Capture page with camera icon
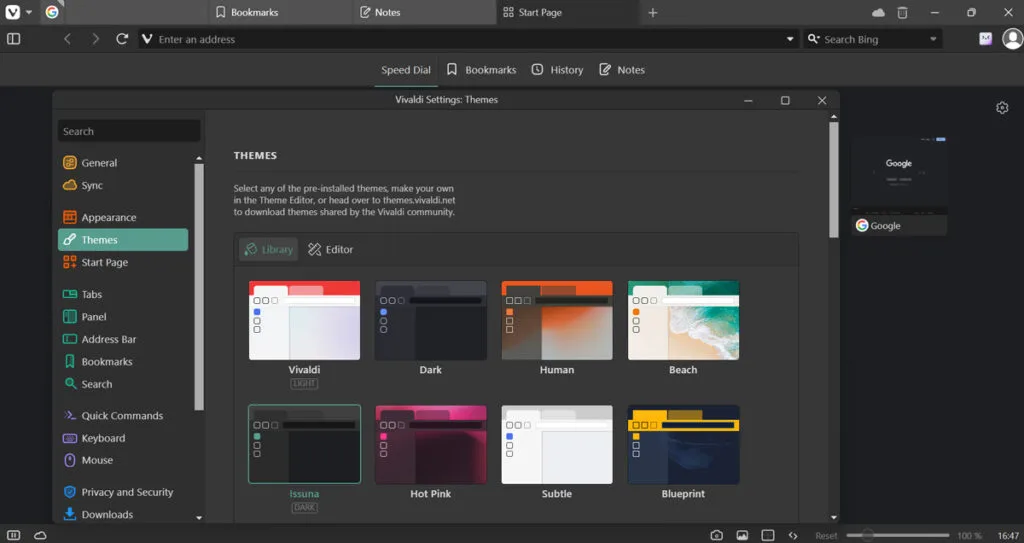The width and height of the screenshot is (1024, 543). (716, 535)
